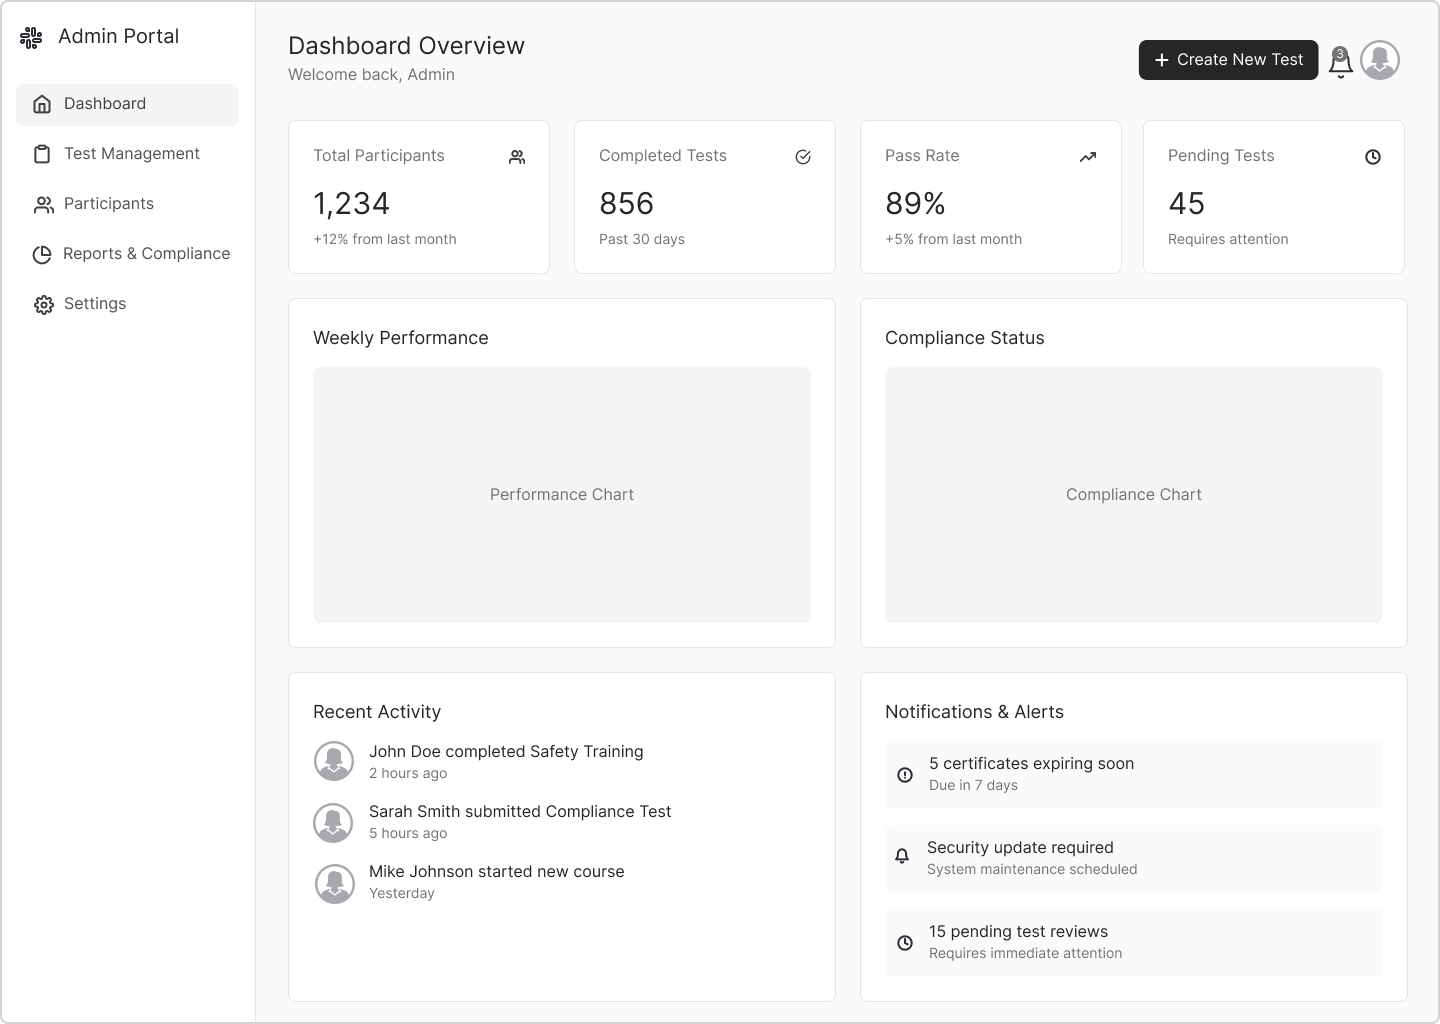Image resolution: width=1440 pixels, height=1024 pixels.
Task: Open the admin profile avatar
Action: (x=1380, y=60)
